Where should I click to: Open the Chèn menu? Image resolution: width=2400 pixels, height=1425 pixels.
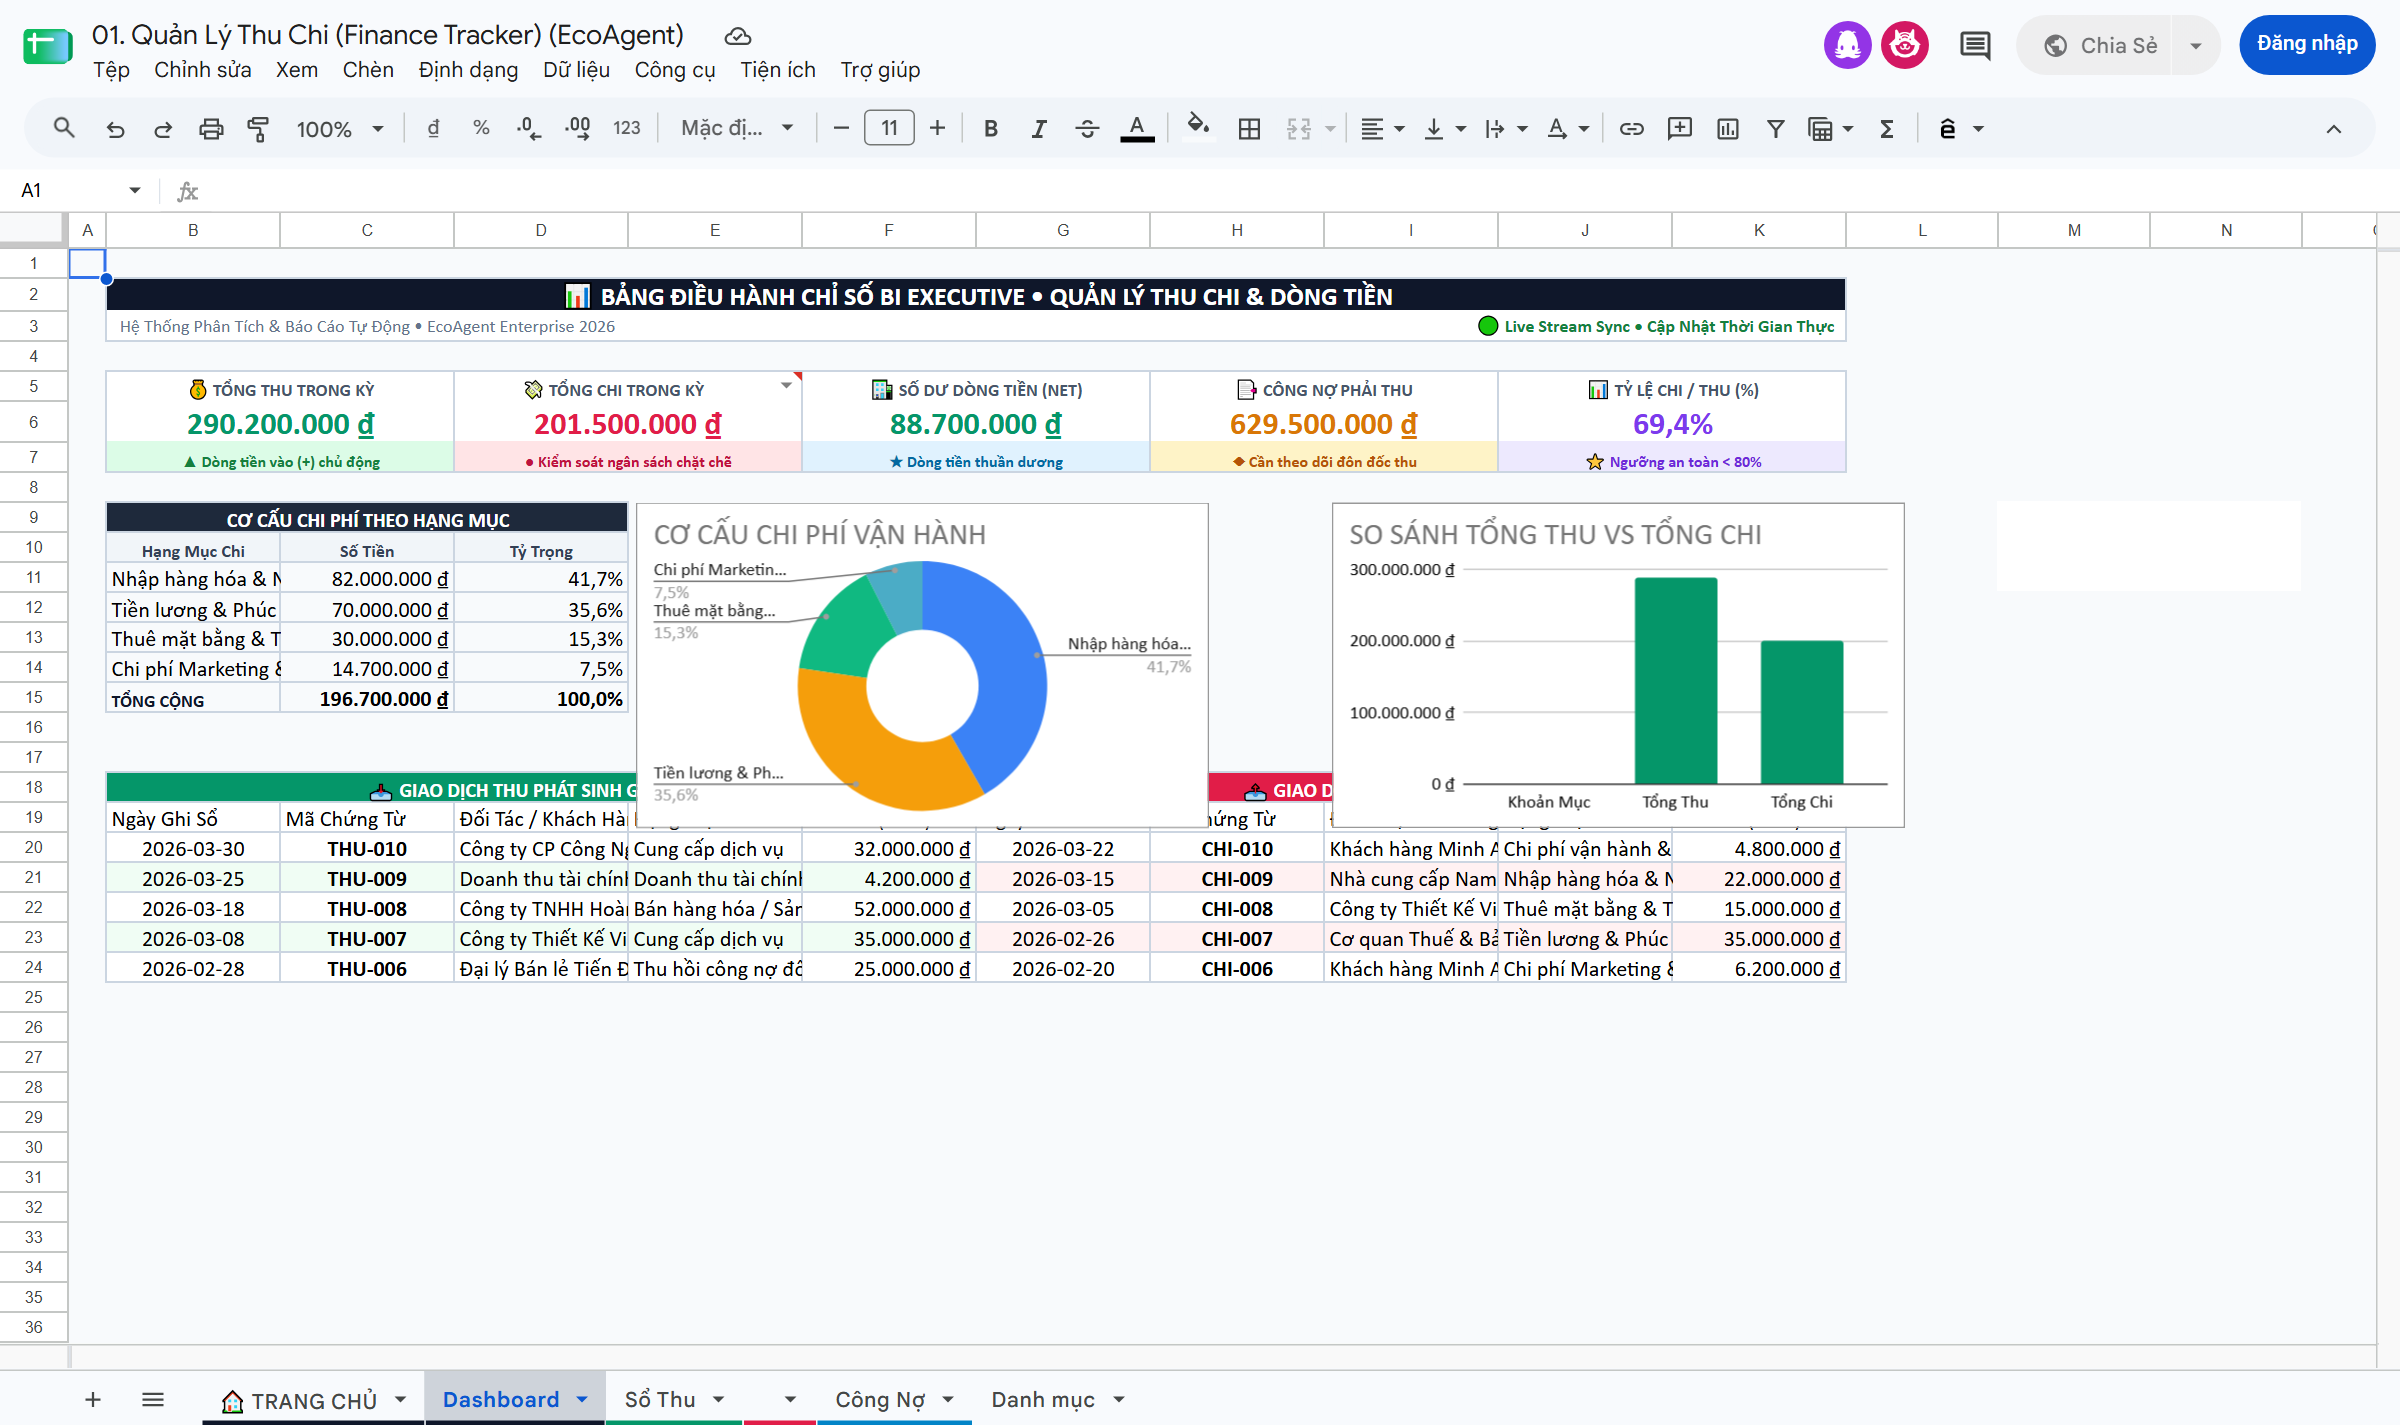(368, 70)
